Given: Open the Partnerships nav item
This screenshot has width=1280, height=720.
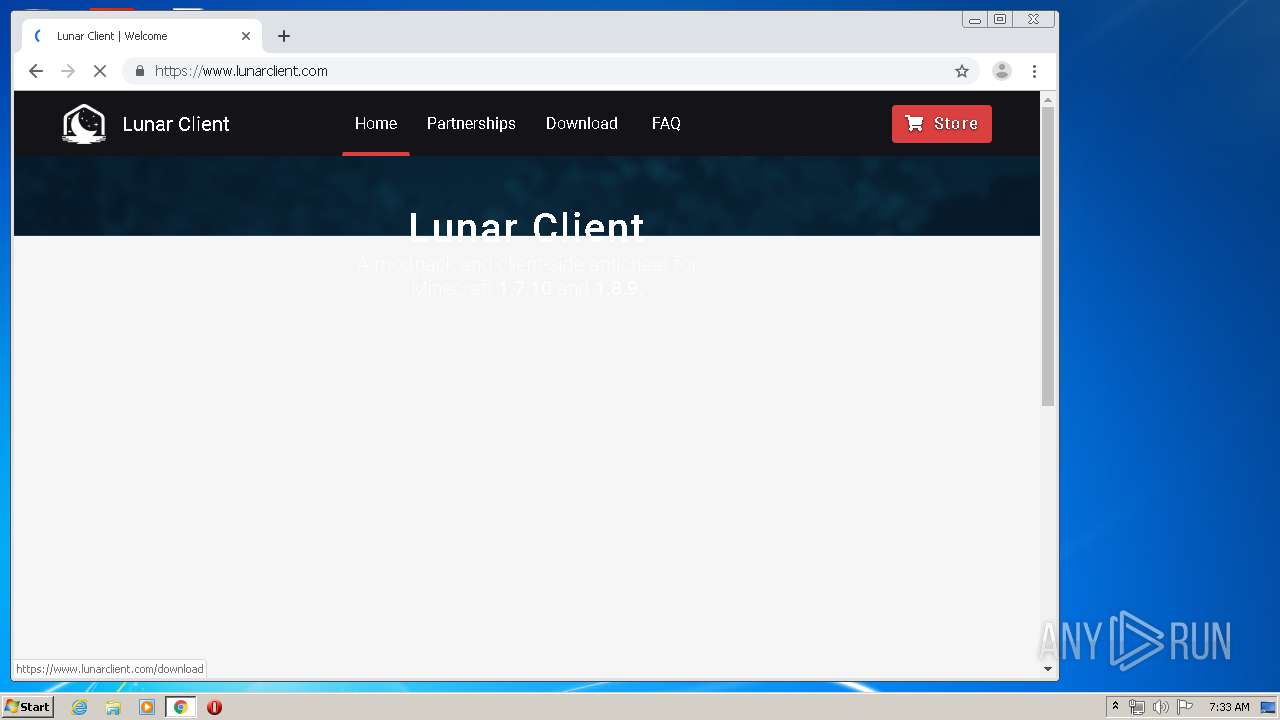Looking at the screenshot, I should click(x=471, y=123).
